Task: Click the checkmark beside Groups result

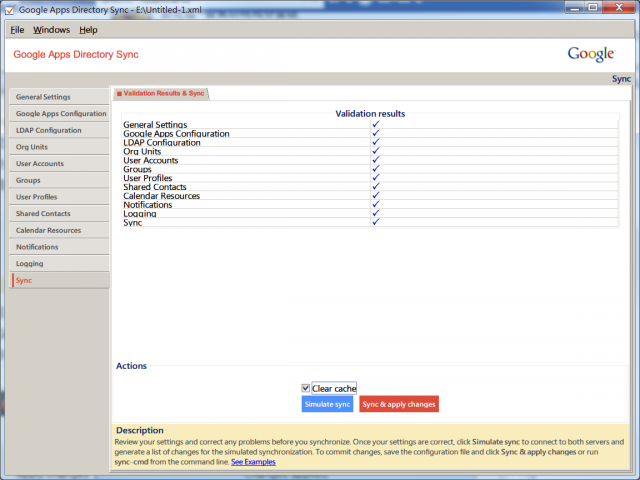Action: tap(376, 169)
